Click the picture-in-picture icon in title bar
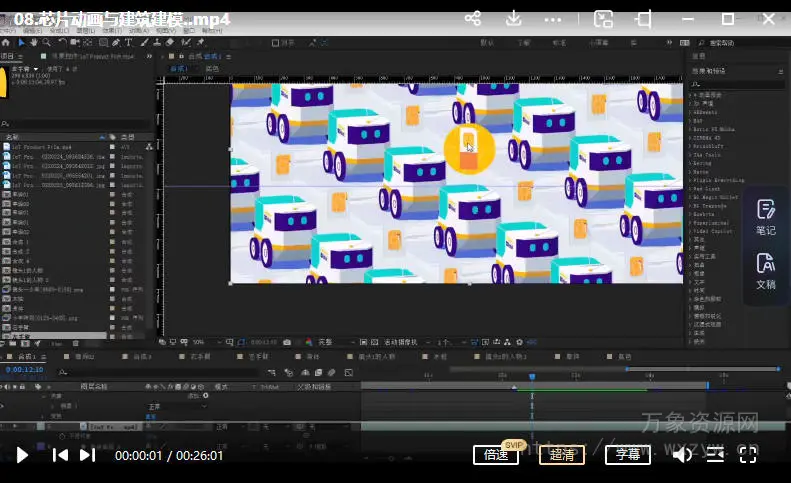 [x=603, y=19]
